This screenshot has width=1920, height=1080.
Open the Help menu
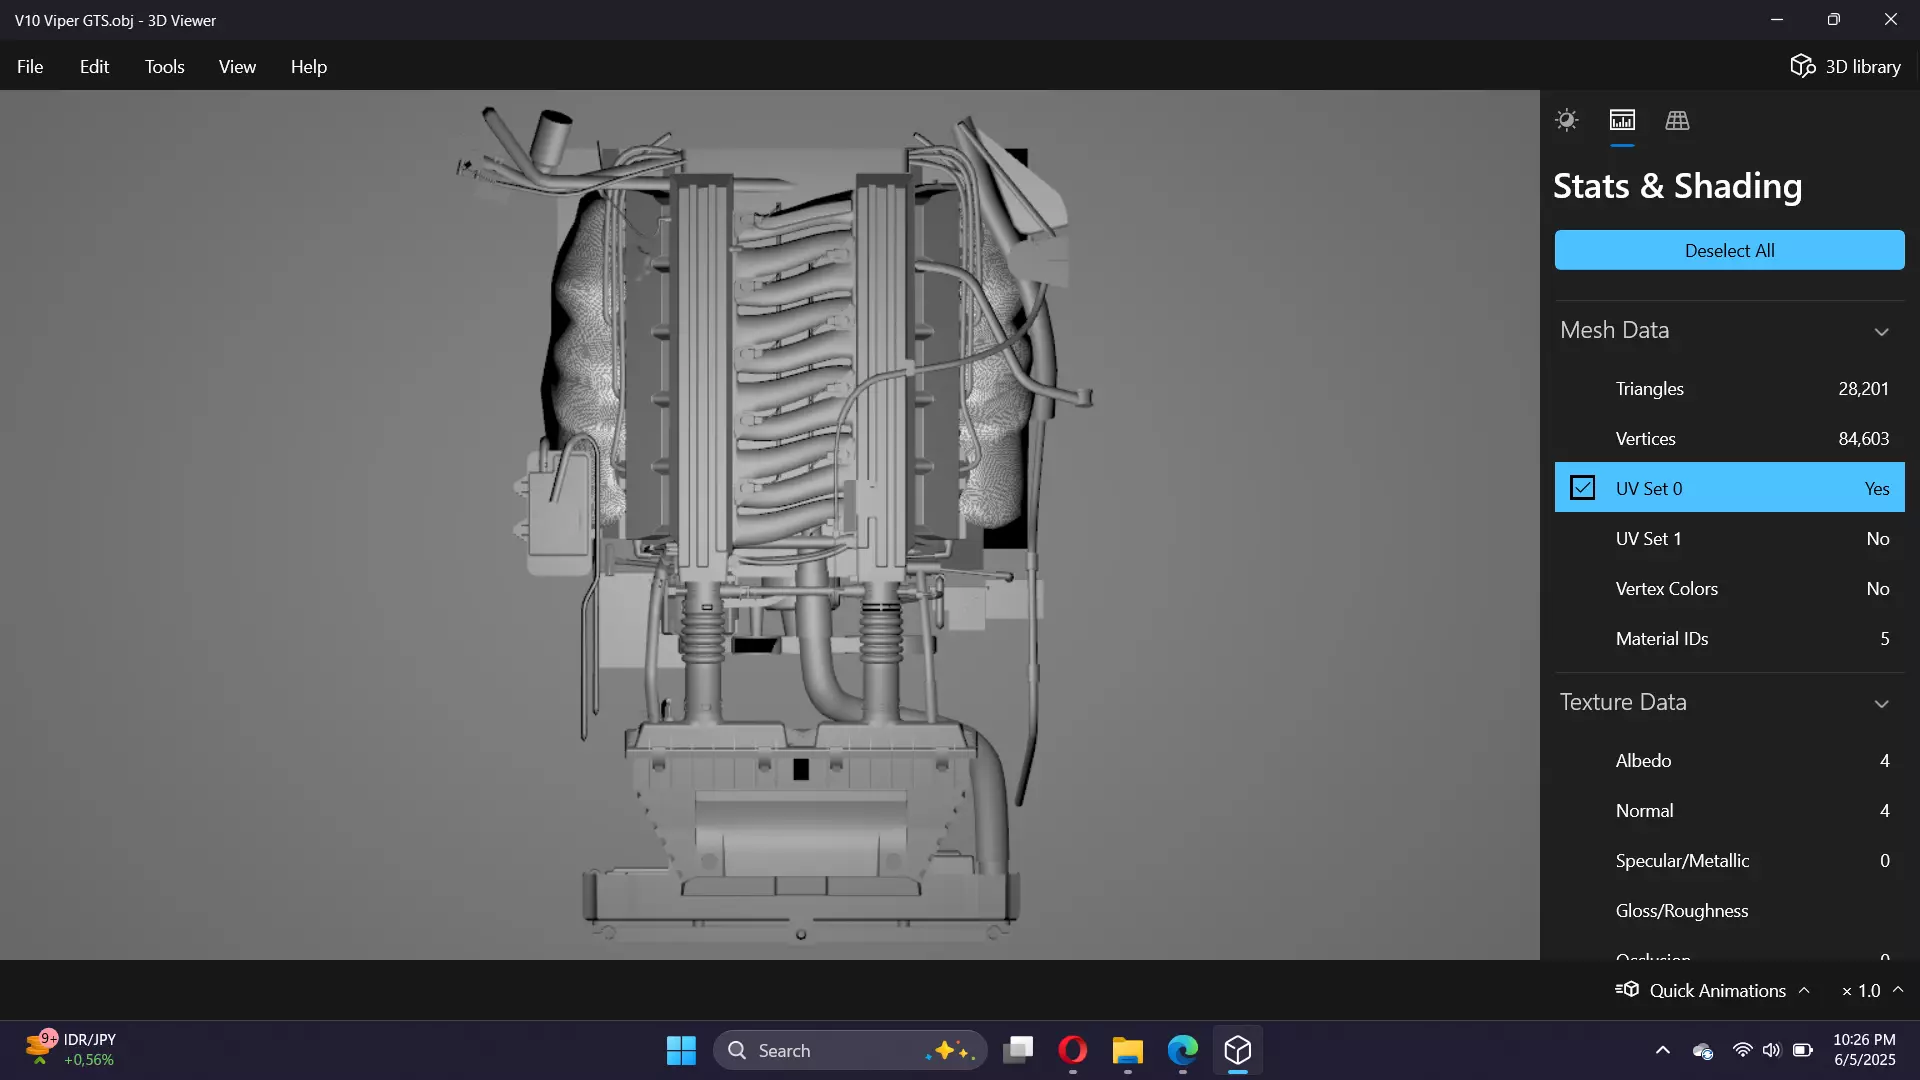309,66
